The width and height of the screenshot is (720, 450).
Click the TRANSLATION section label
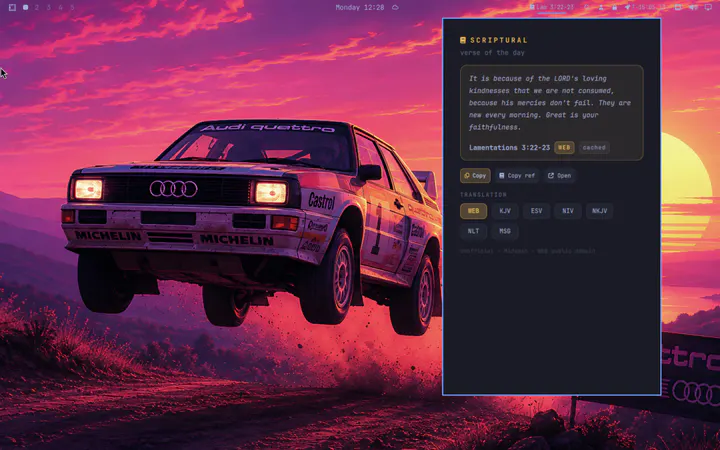(x=483, y=195)
